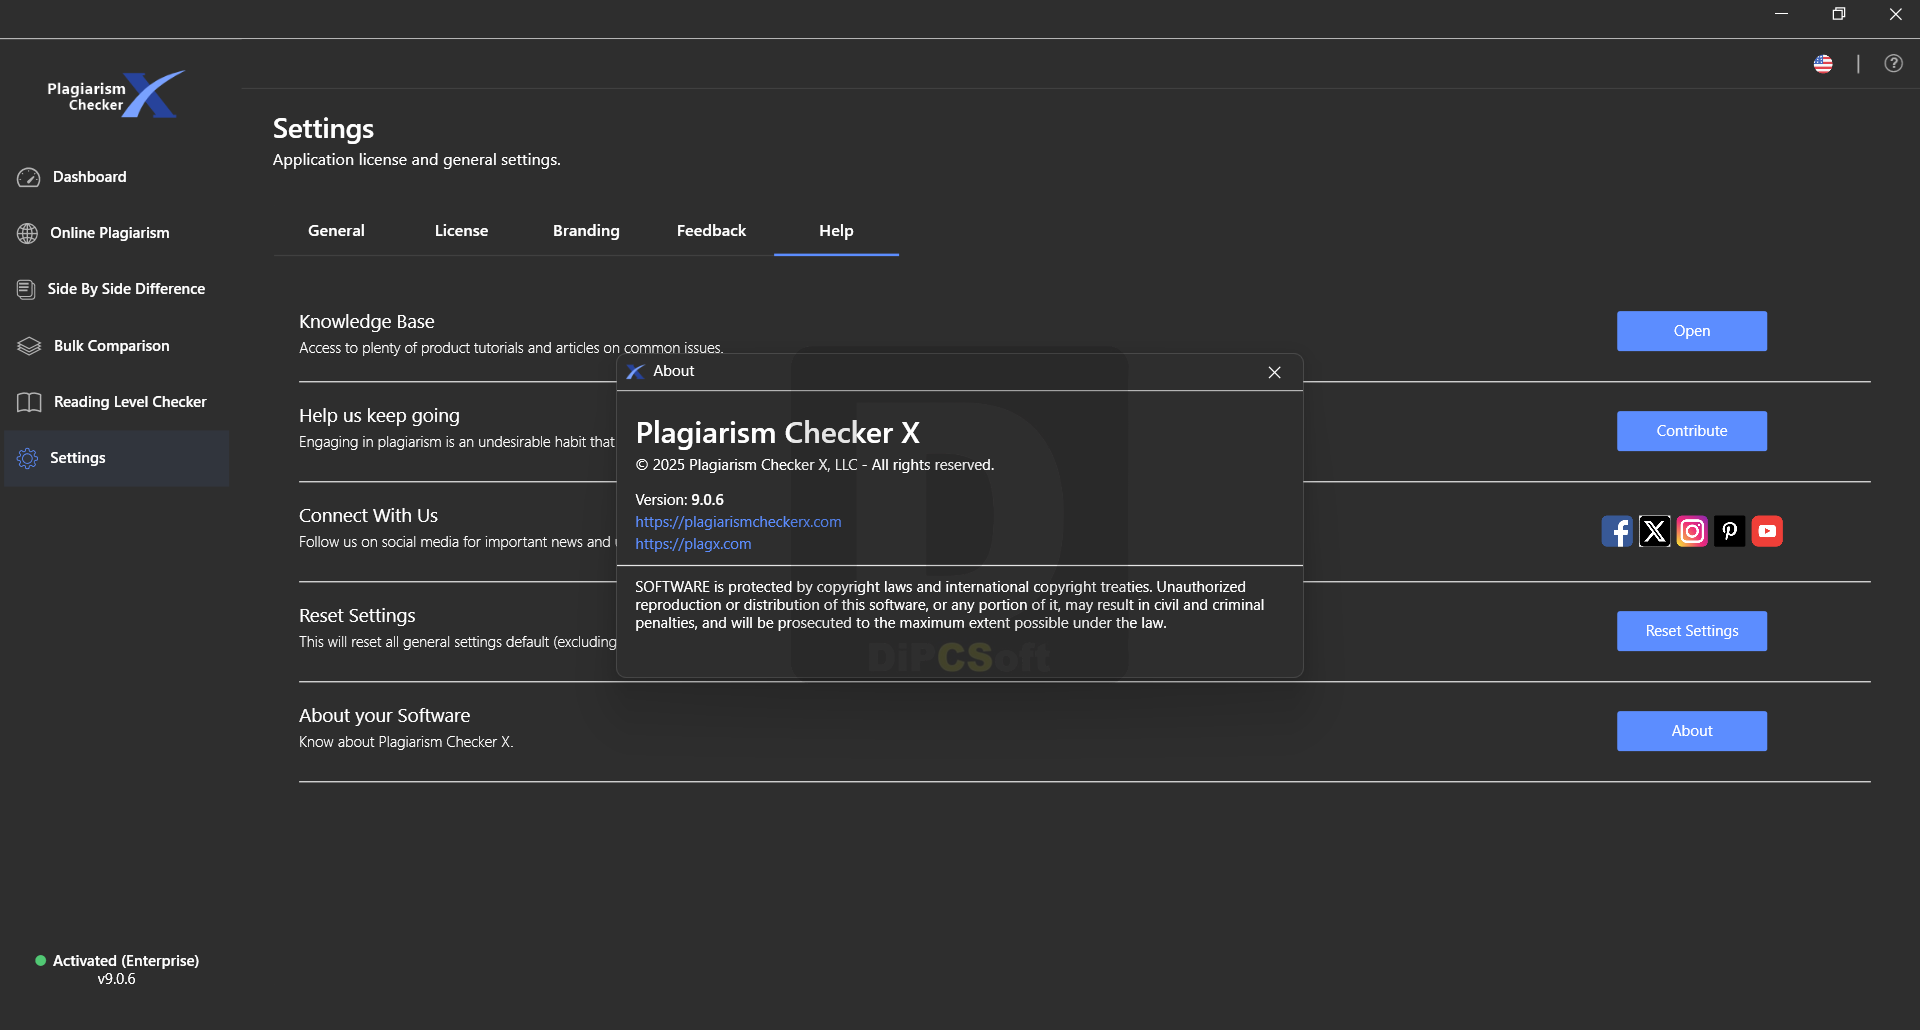Switch to the Feedback tab
The height and width of the screenshot is (1030, 1920).
point(711,231)
